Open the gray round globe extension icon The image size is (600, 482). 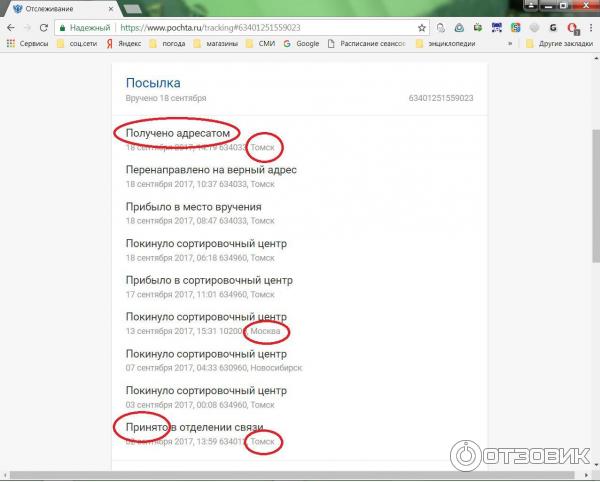pyautogui.click(x=534, y=28)
